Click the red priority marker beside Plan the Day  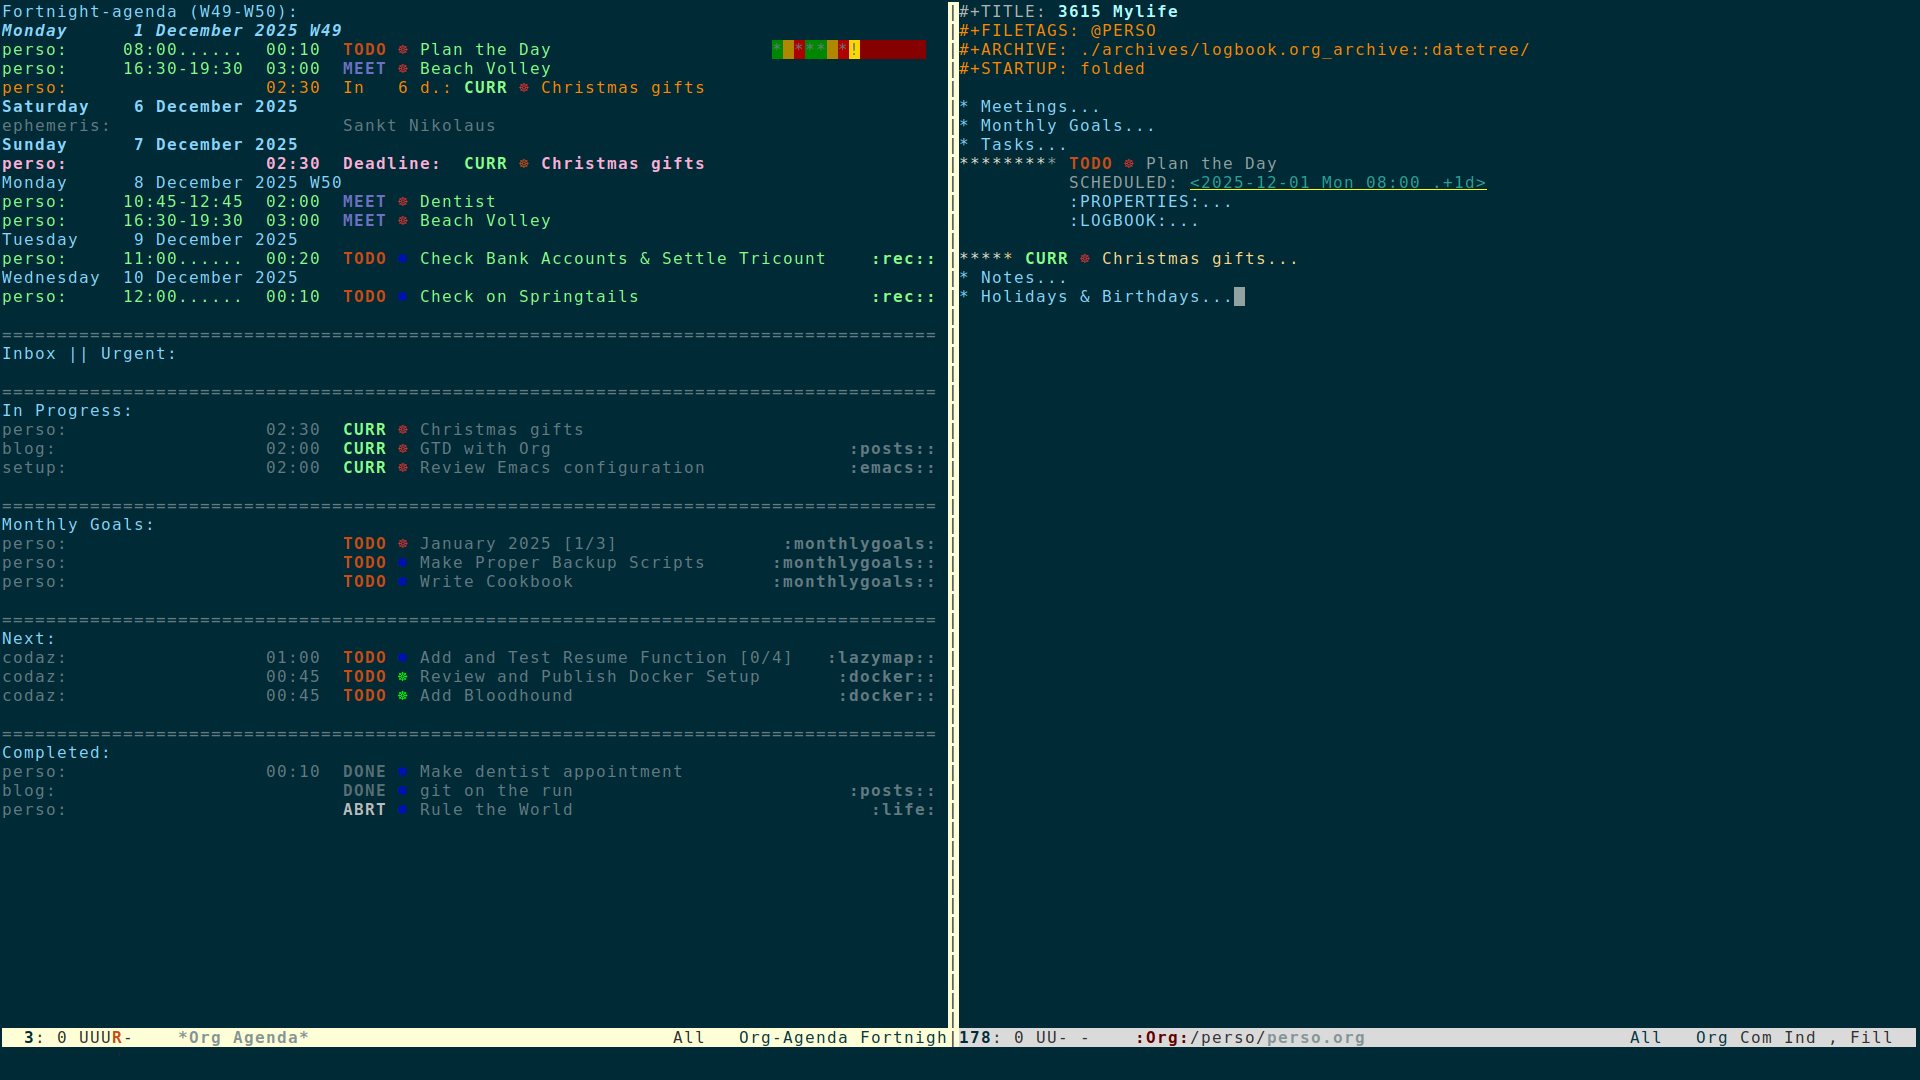(403, 50)
